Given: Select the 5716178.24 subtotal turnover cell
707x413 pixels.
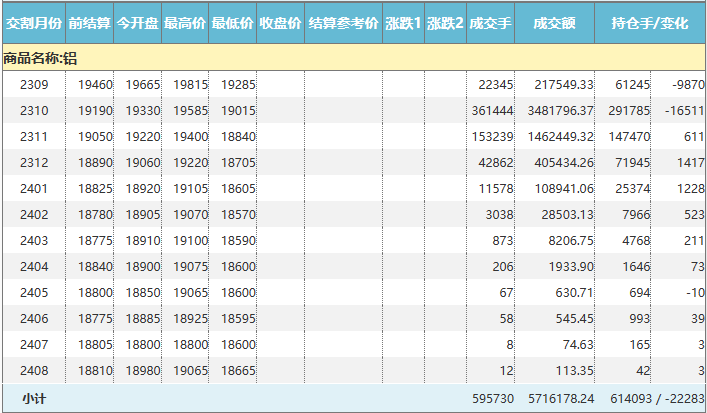Looking at the screenshot, I should pos(559,398).
